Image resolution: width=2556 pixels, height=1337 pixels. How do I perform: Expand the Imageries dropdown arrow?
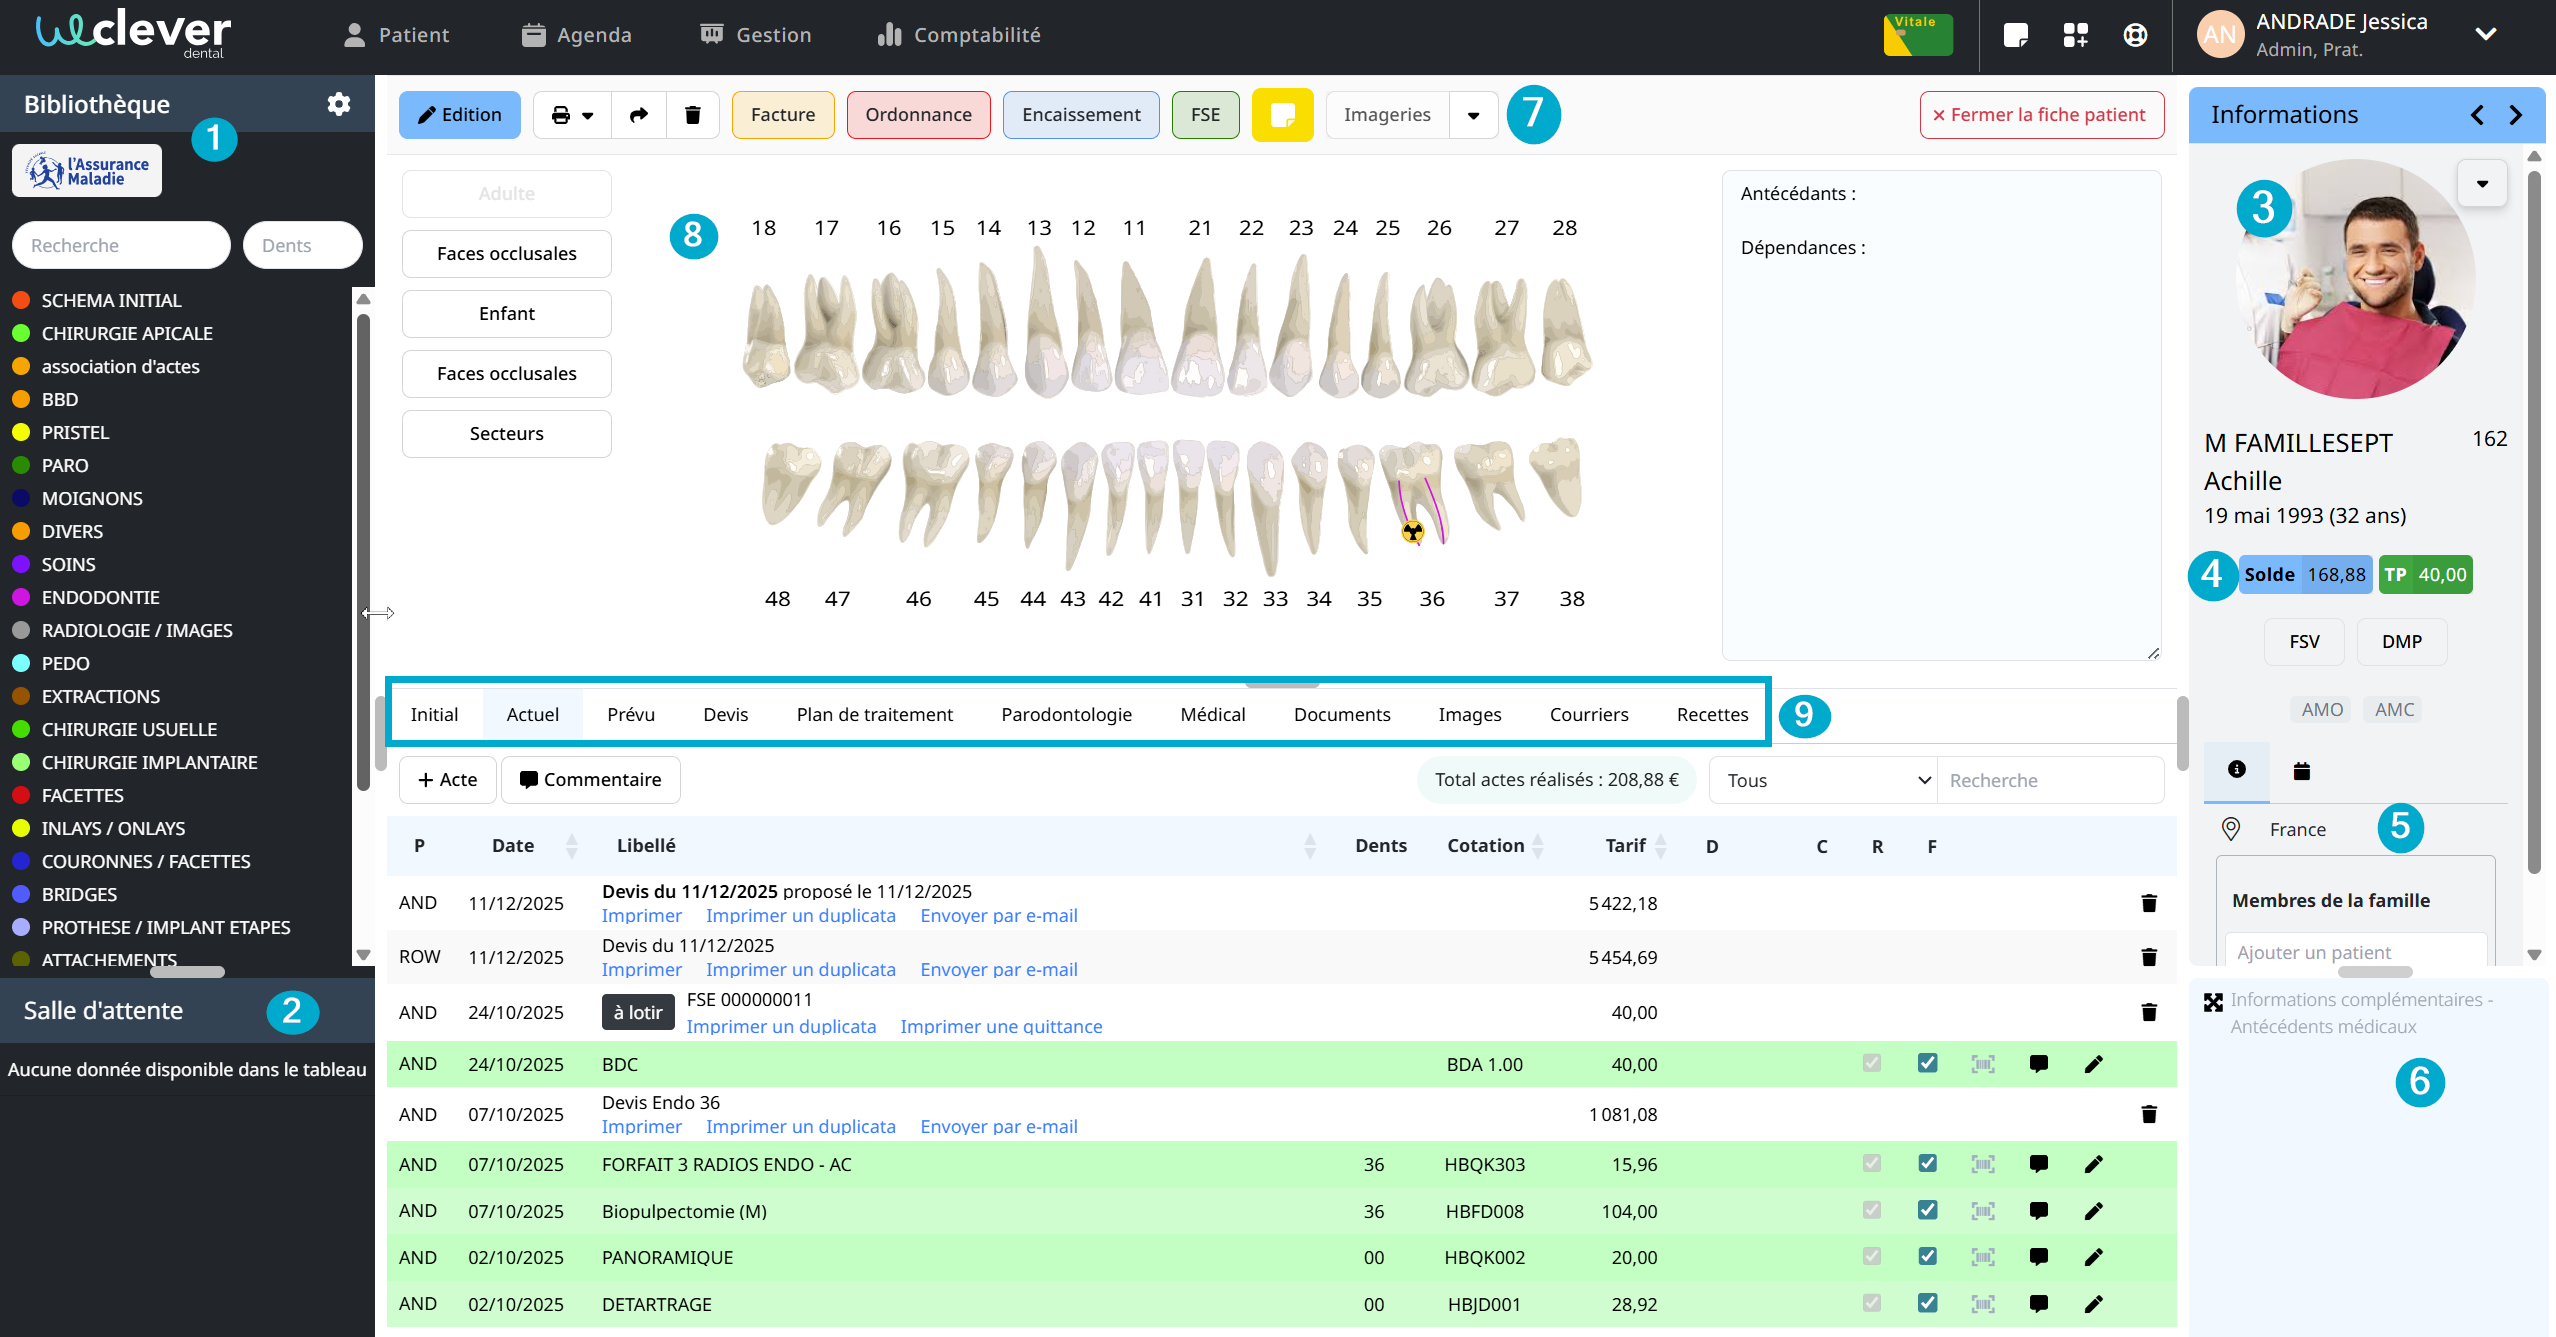click(1473, 115)
